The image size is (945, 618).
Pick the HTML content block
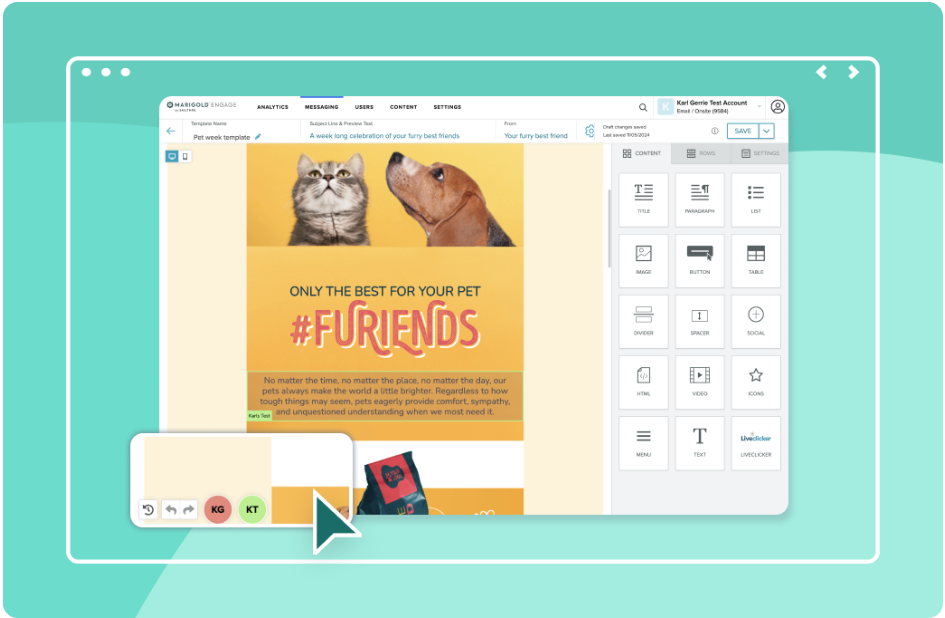click(x=643, y=381)
